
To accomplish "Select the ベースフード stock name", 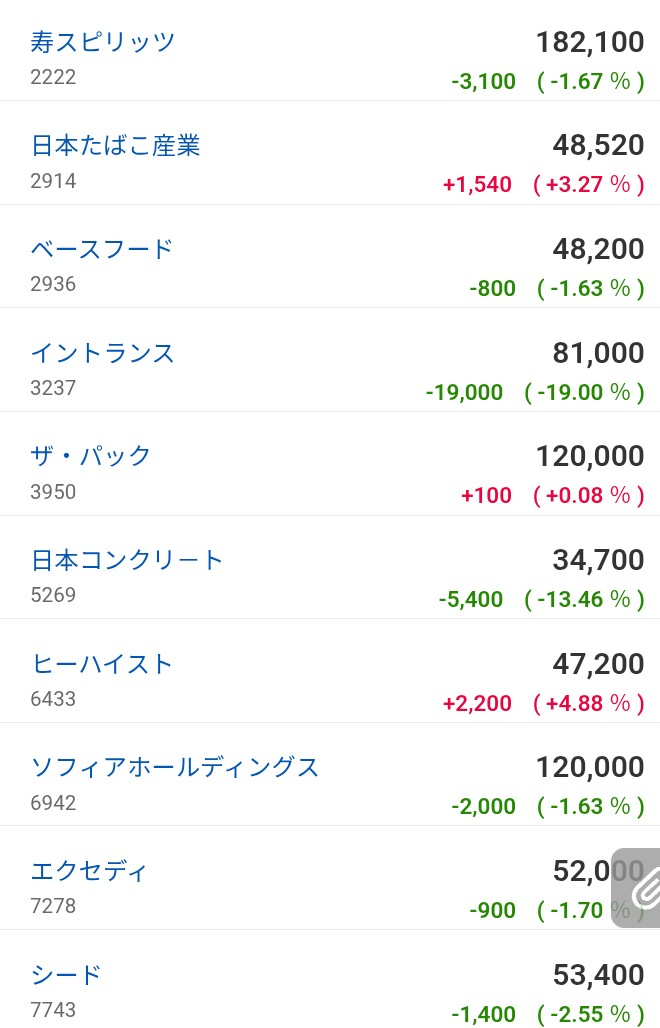I will pyautogui.click(x=102, y=249).
